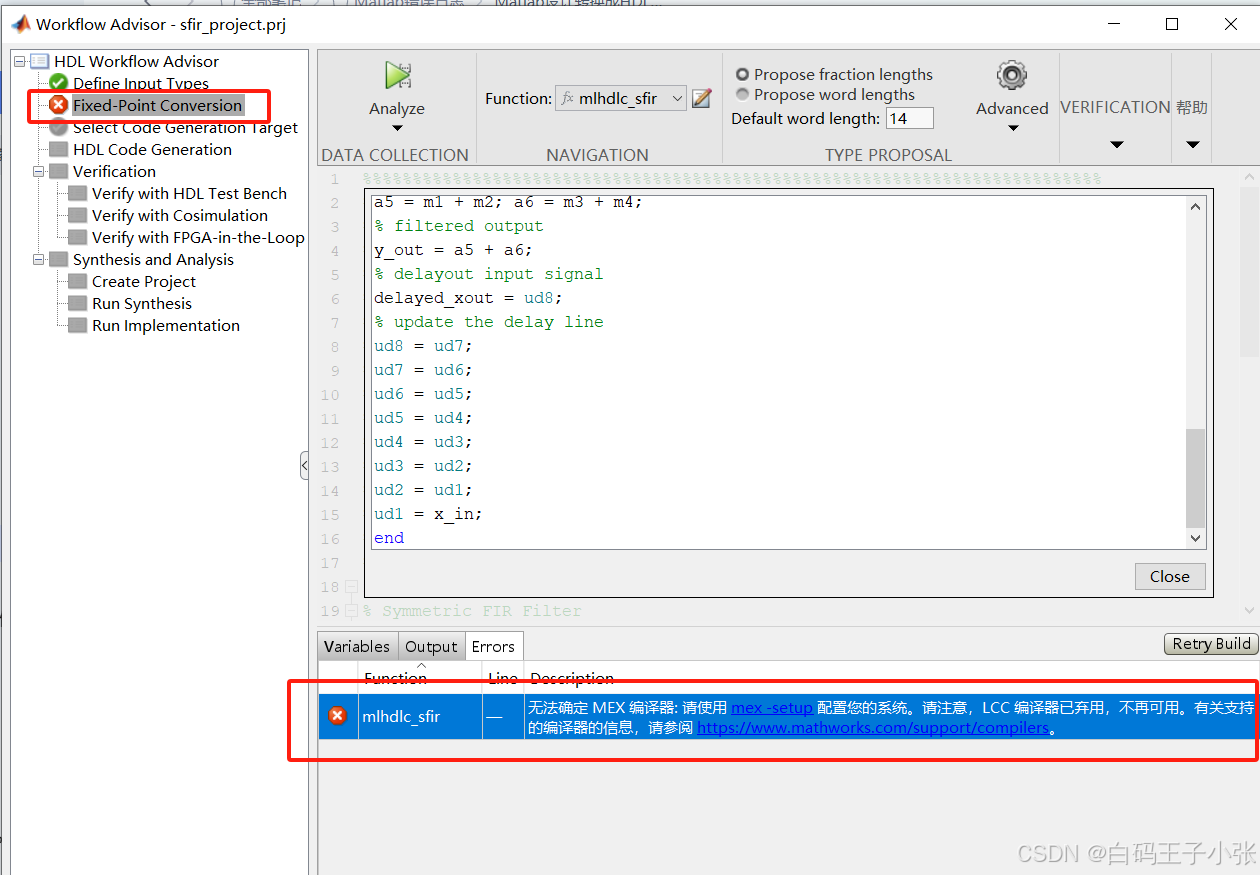Click the Close button
The image size is (1260, 875).
[x=1169, y=576]
